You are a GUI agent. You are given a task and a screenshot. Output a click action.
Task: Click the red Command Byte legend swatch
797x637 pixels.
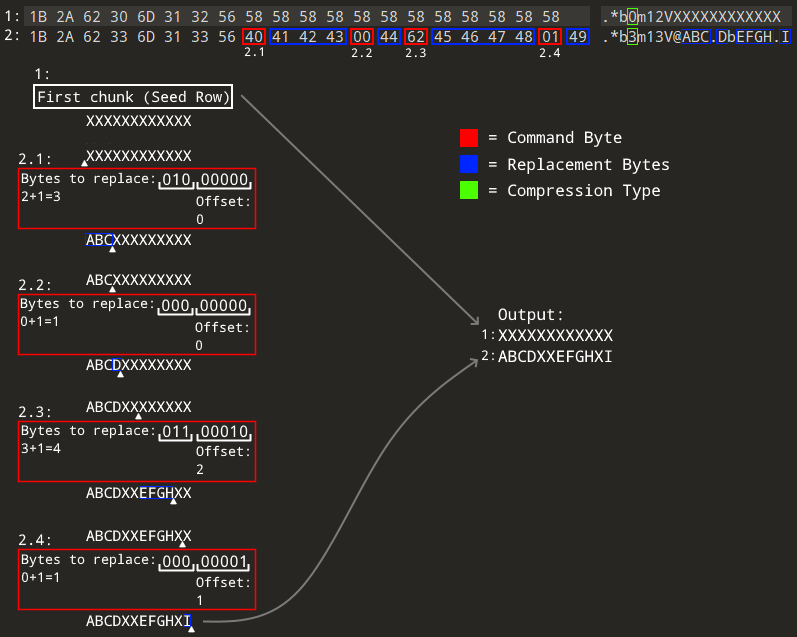point(469,138)
